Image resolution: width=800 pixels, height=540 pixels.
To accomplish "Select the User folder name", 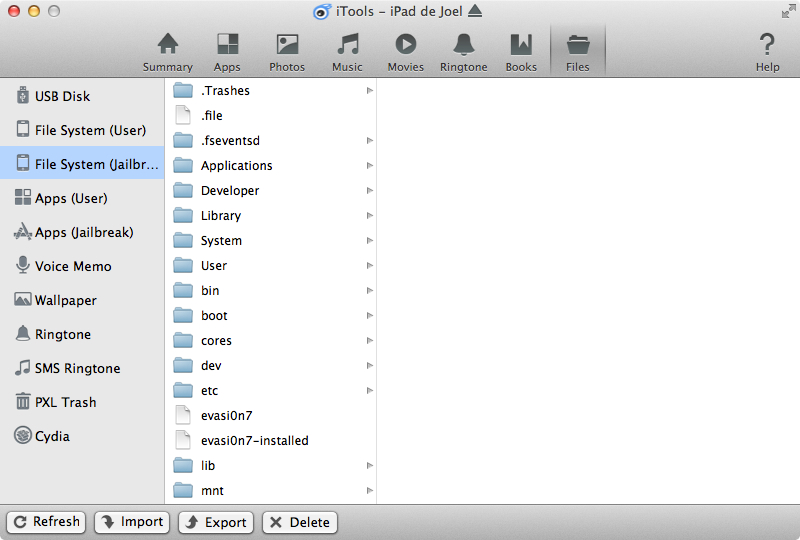I will (x=214, y=266).
